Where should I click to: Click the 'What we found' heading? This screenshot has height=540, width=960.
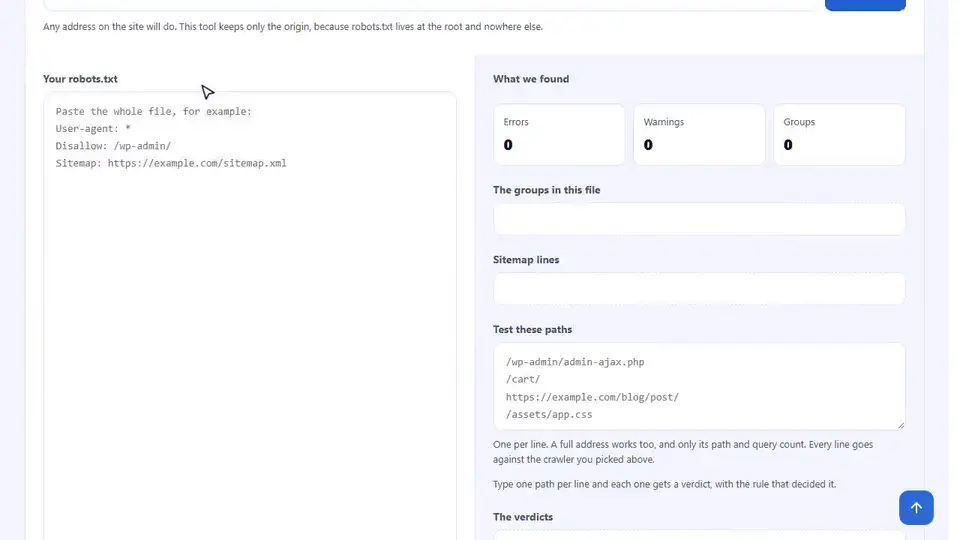pos(531,79)
